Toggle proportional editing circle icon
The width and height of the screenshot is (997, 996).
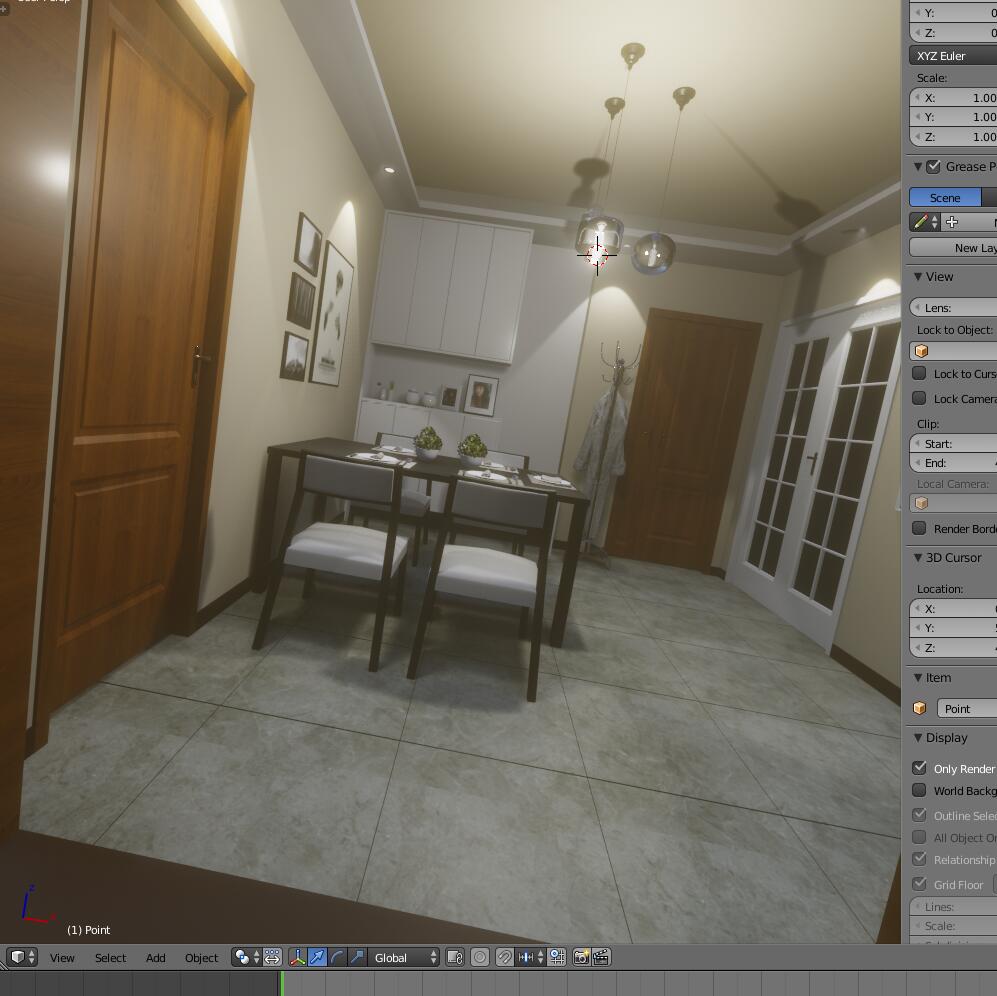click(480, 957)
